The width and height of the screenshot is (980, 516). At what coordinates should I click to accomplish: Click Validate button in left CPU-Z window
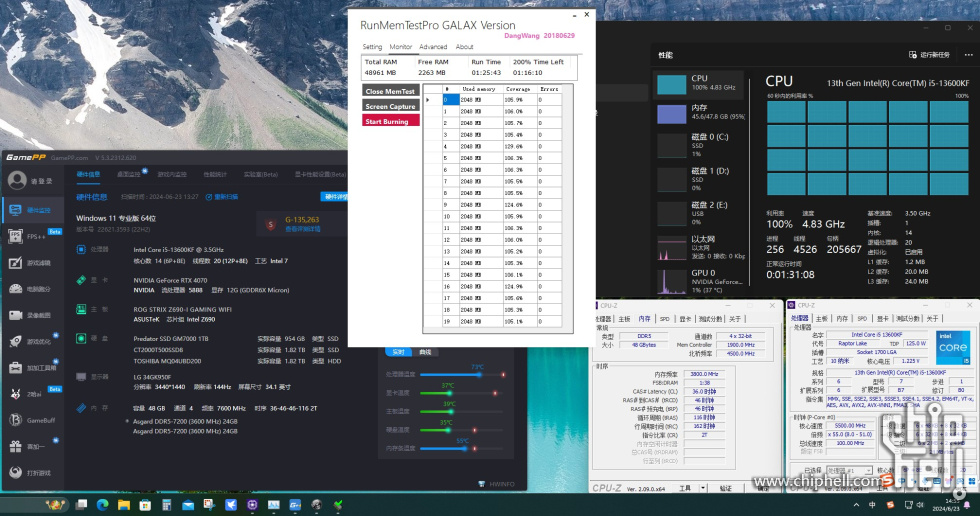point(726,488)
